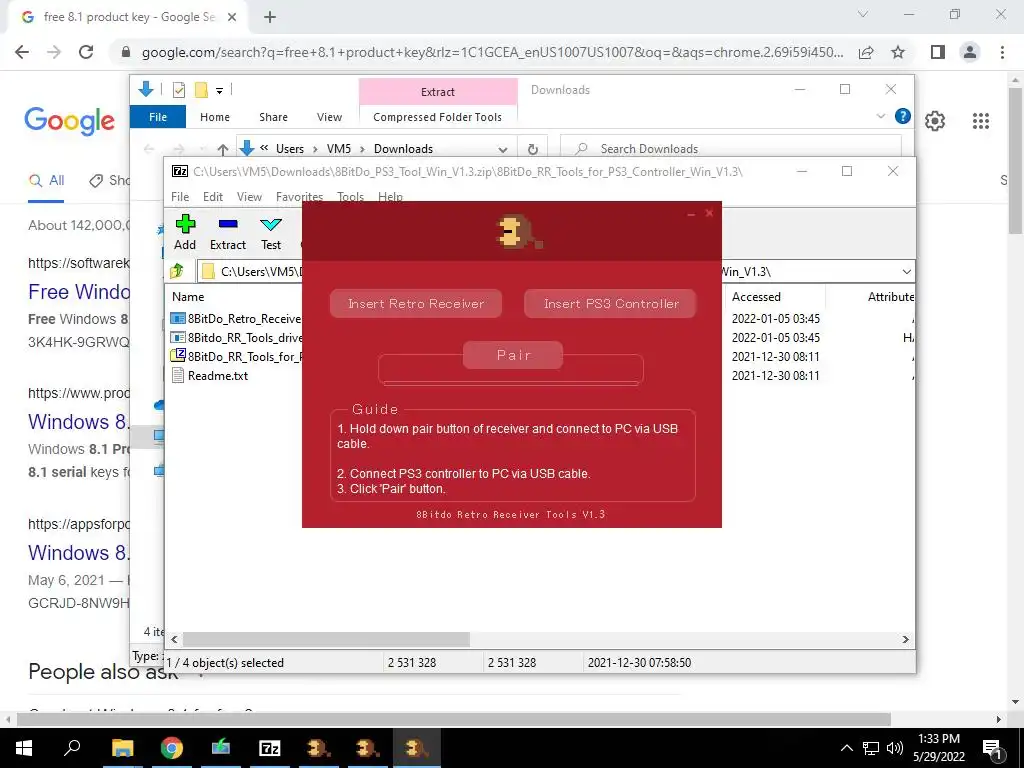Viewport: 1024px width, 768px height.
Task: Click the taskbar clock showing 1:33 PM
Action: point(938,748)
